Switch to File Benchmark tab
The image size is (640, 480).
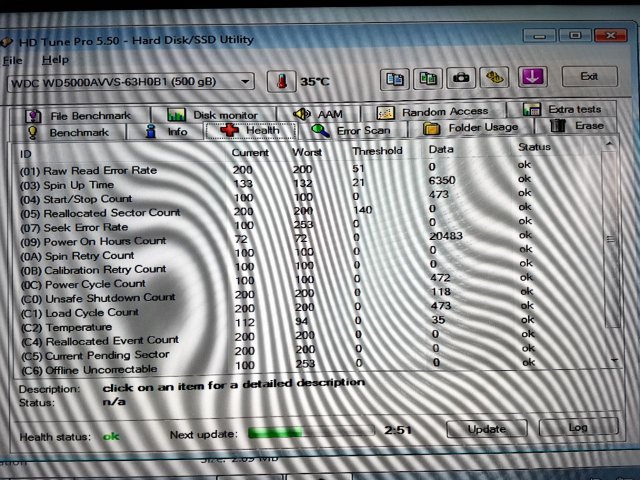tap(79, 116)
